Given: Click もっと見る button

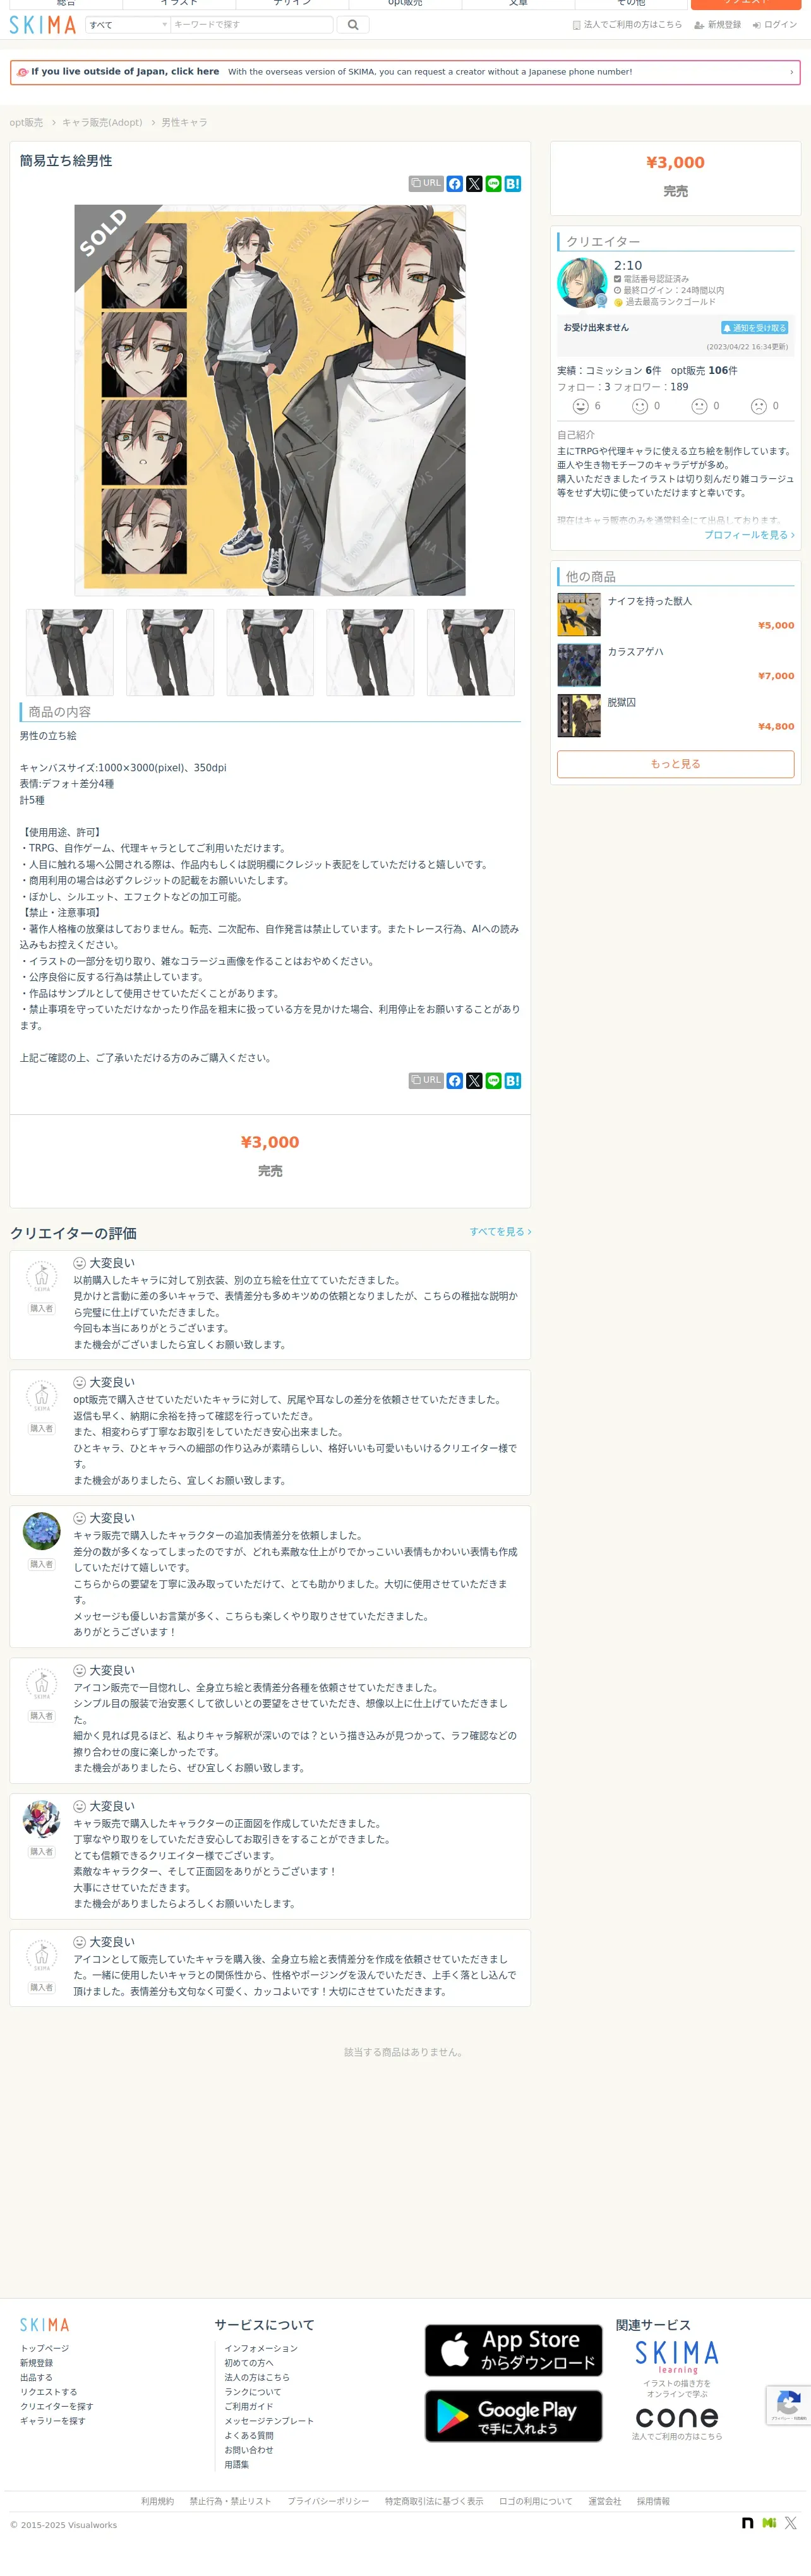Looking at the screenshot, I should [x=676, y=764].
